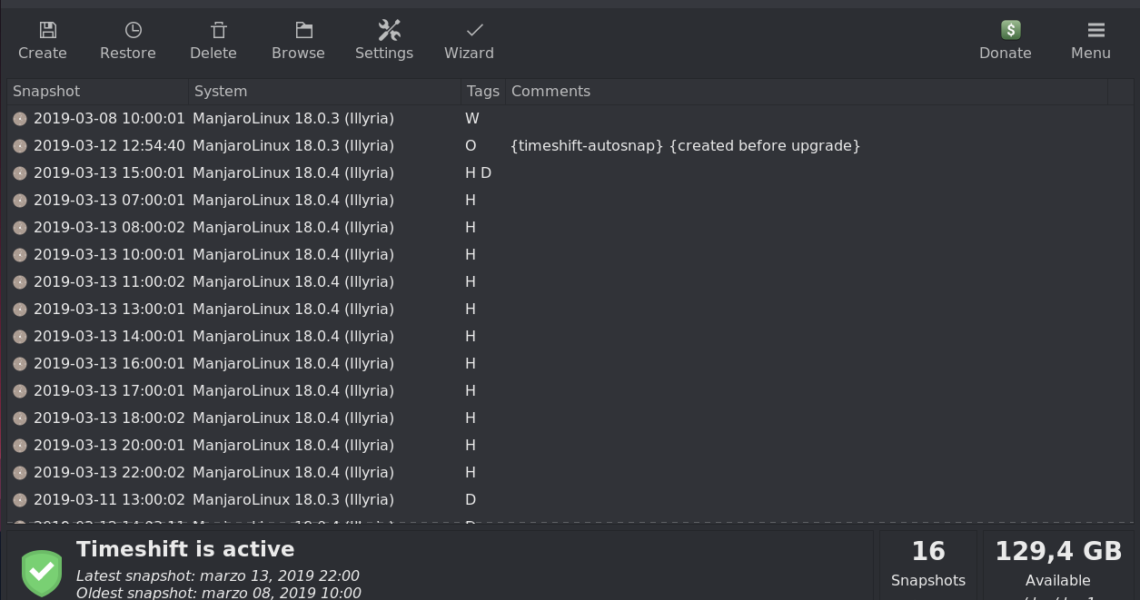Select the 2019-03-11 13:00:02 snapshot
Viewport: 1140px width, 600px height.
pyautogui.click(x=109, y=499)
